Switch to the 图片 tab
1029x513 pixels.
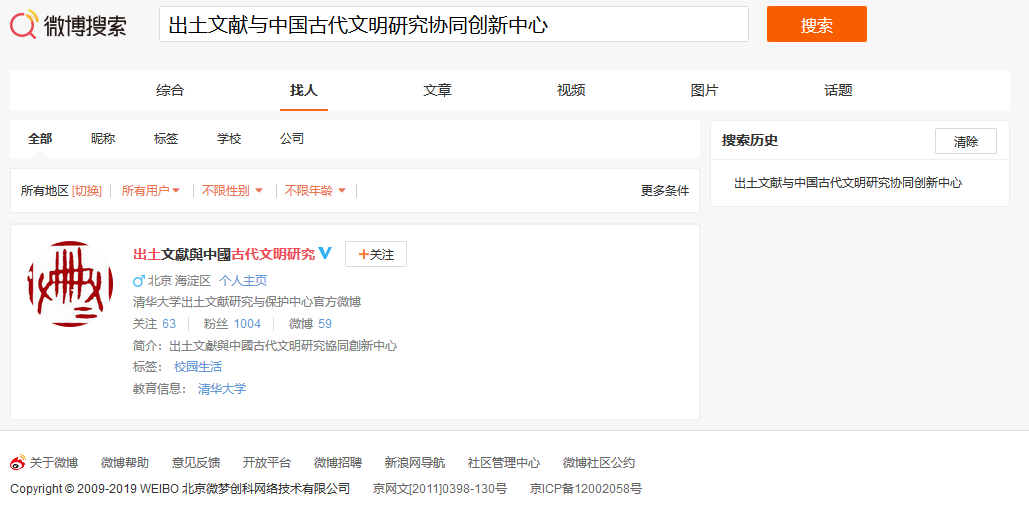click(x=705, y=91)
